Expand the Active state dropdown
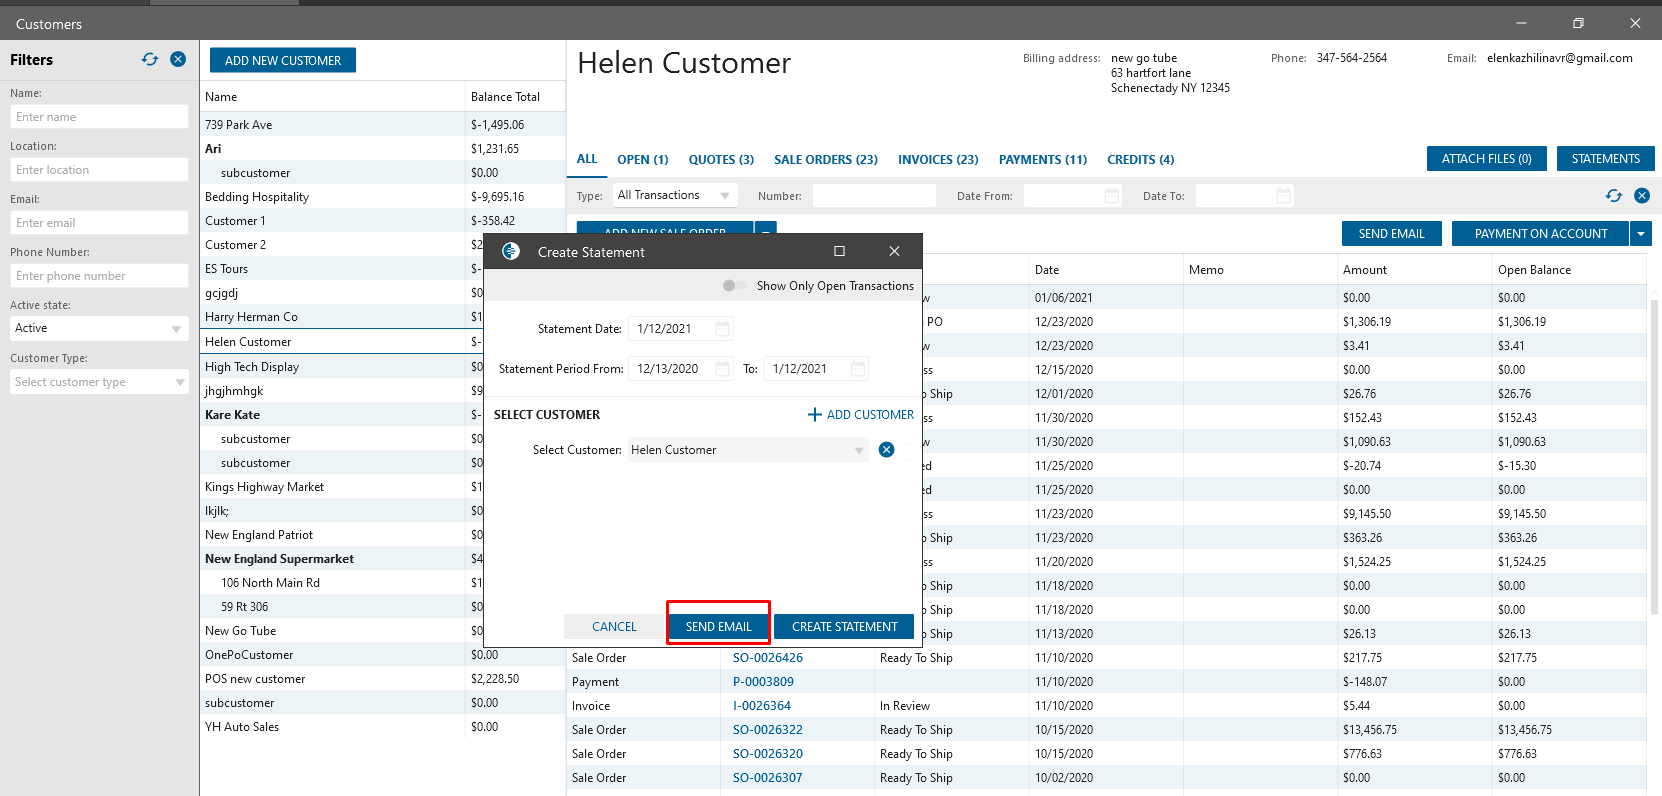Screen dimensions: 1662x796 (x=176, y=329)
